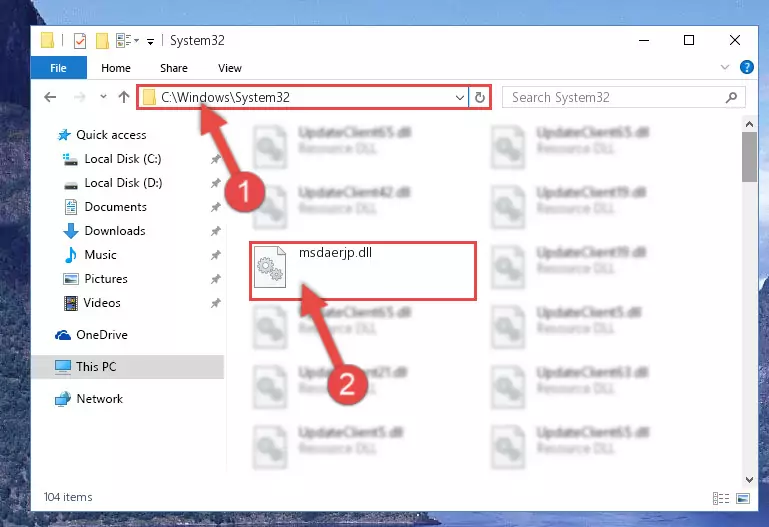The image size is (769, 527).
Task: Go back using the back arrow
Action: (50, 97)
